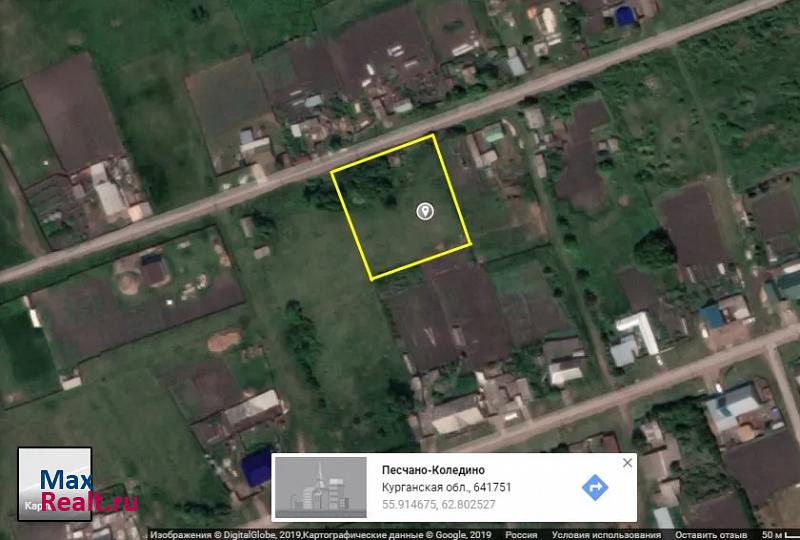Close the Песчано-Коледино info card
This screenshot has height=540, width=800.
[x=627, y=463]
